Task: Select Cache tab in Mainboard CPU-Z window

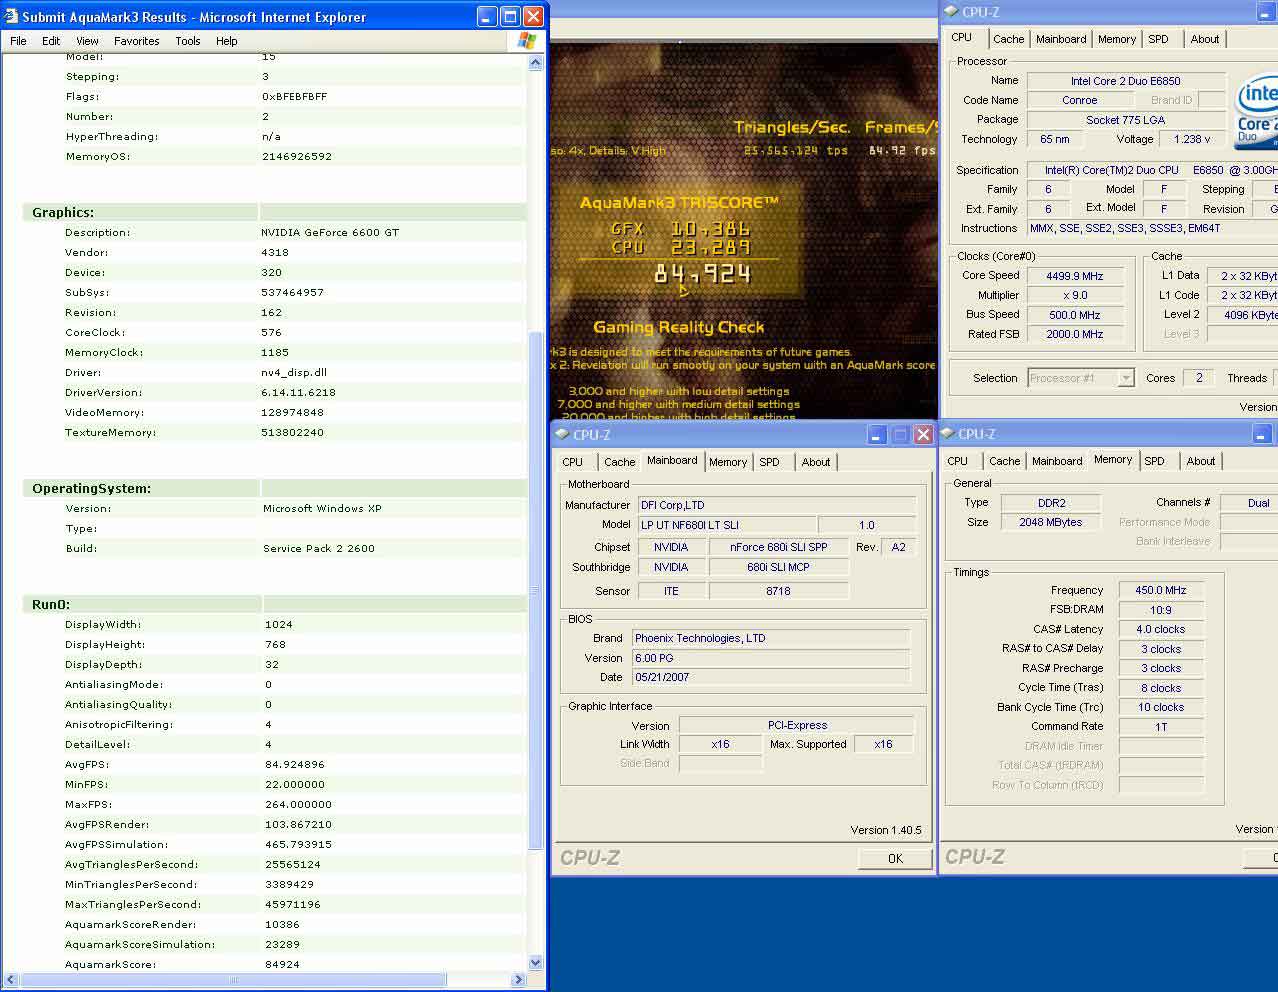Action: tap(619, 462)
